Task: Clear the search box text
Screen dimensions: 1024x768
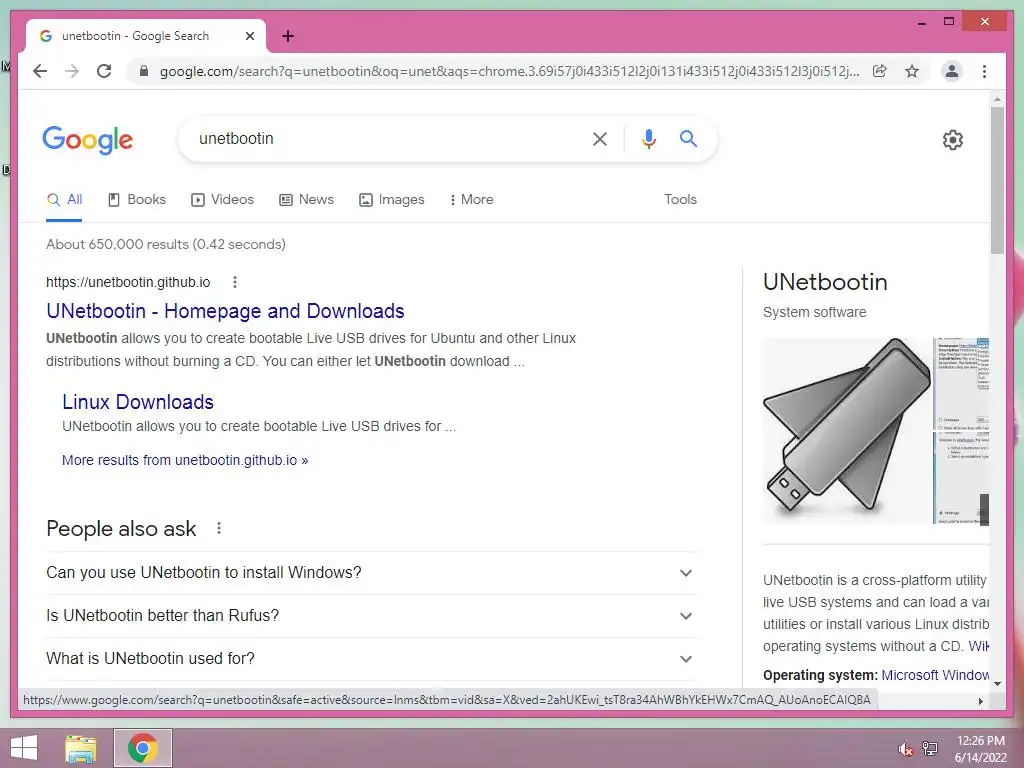Action: (600, 138)
